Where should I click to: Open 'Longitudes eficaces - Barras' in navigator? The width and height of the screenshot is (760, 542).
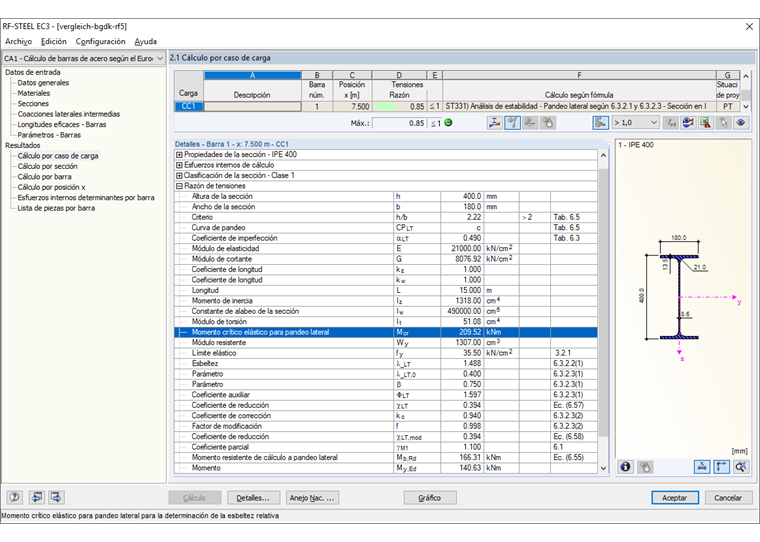click(x=62, y=125)
